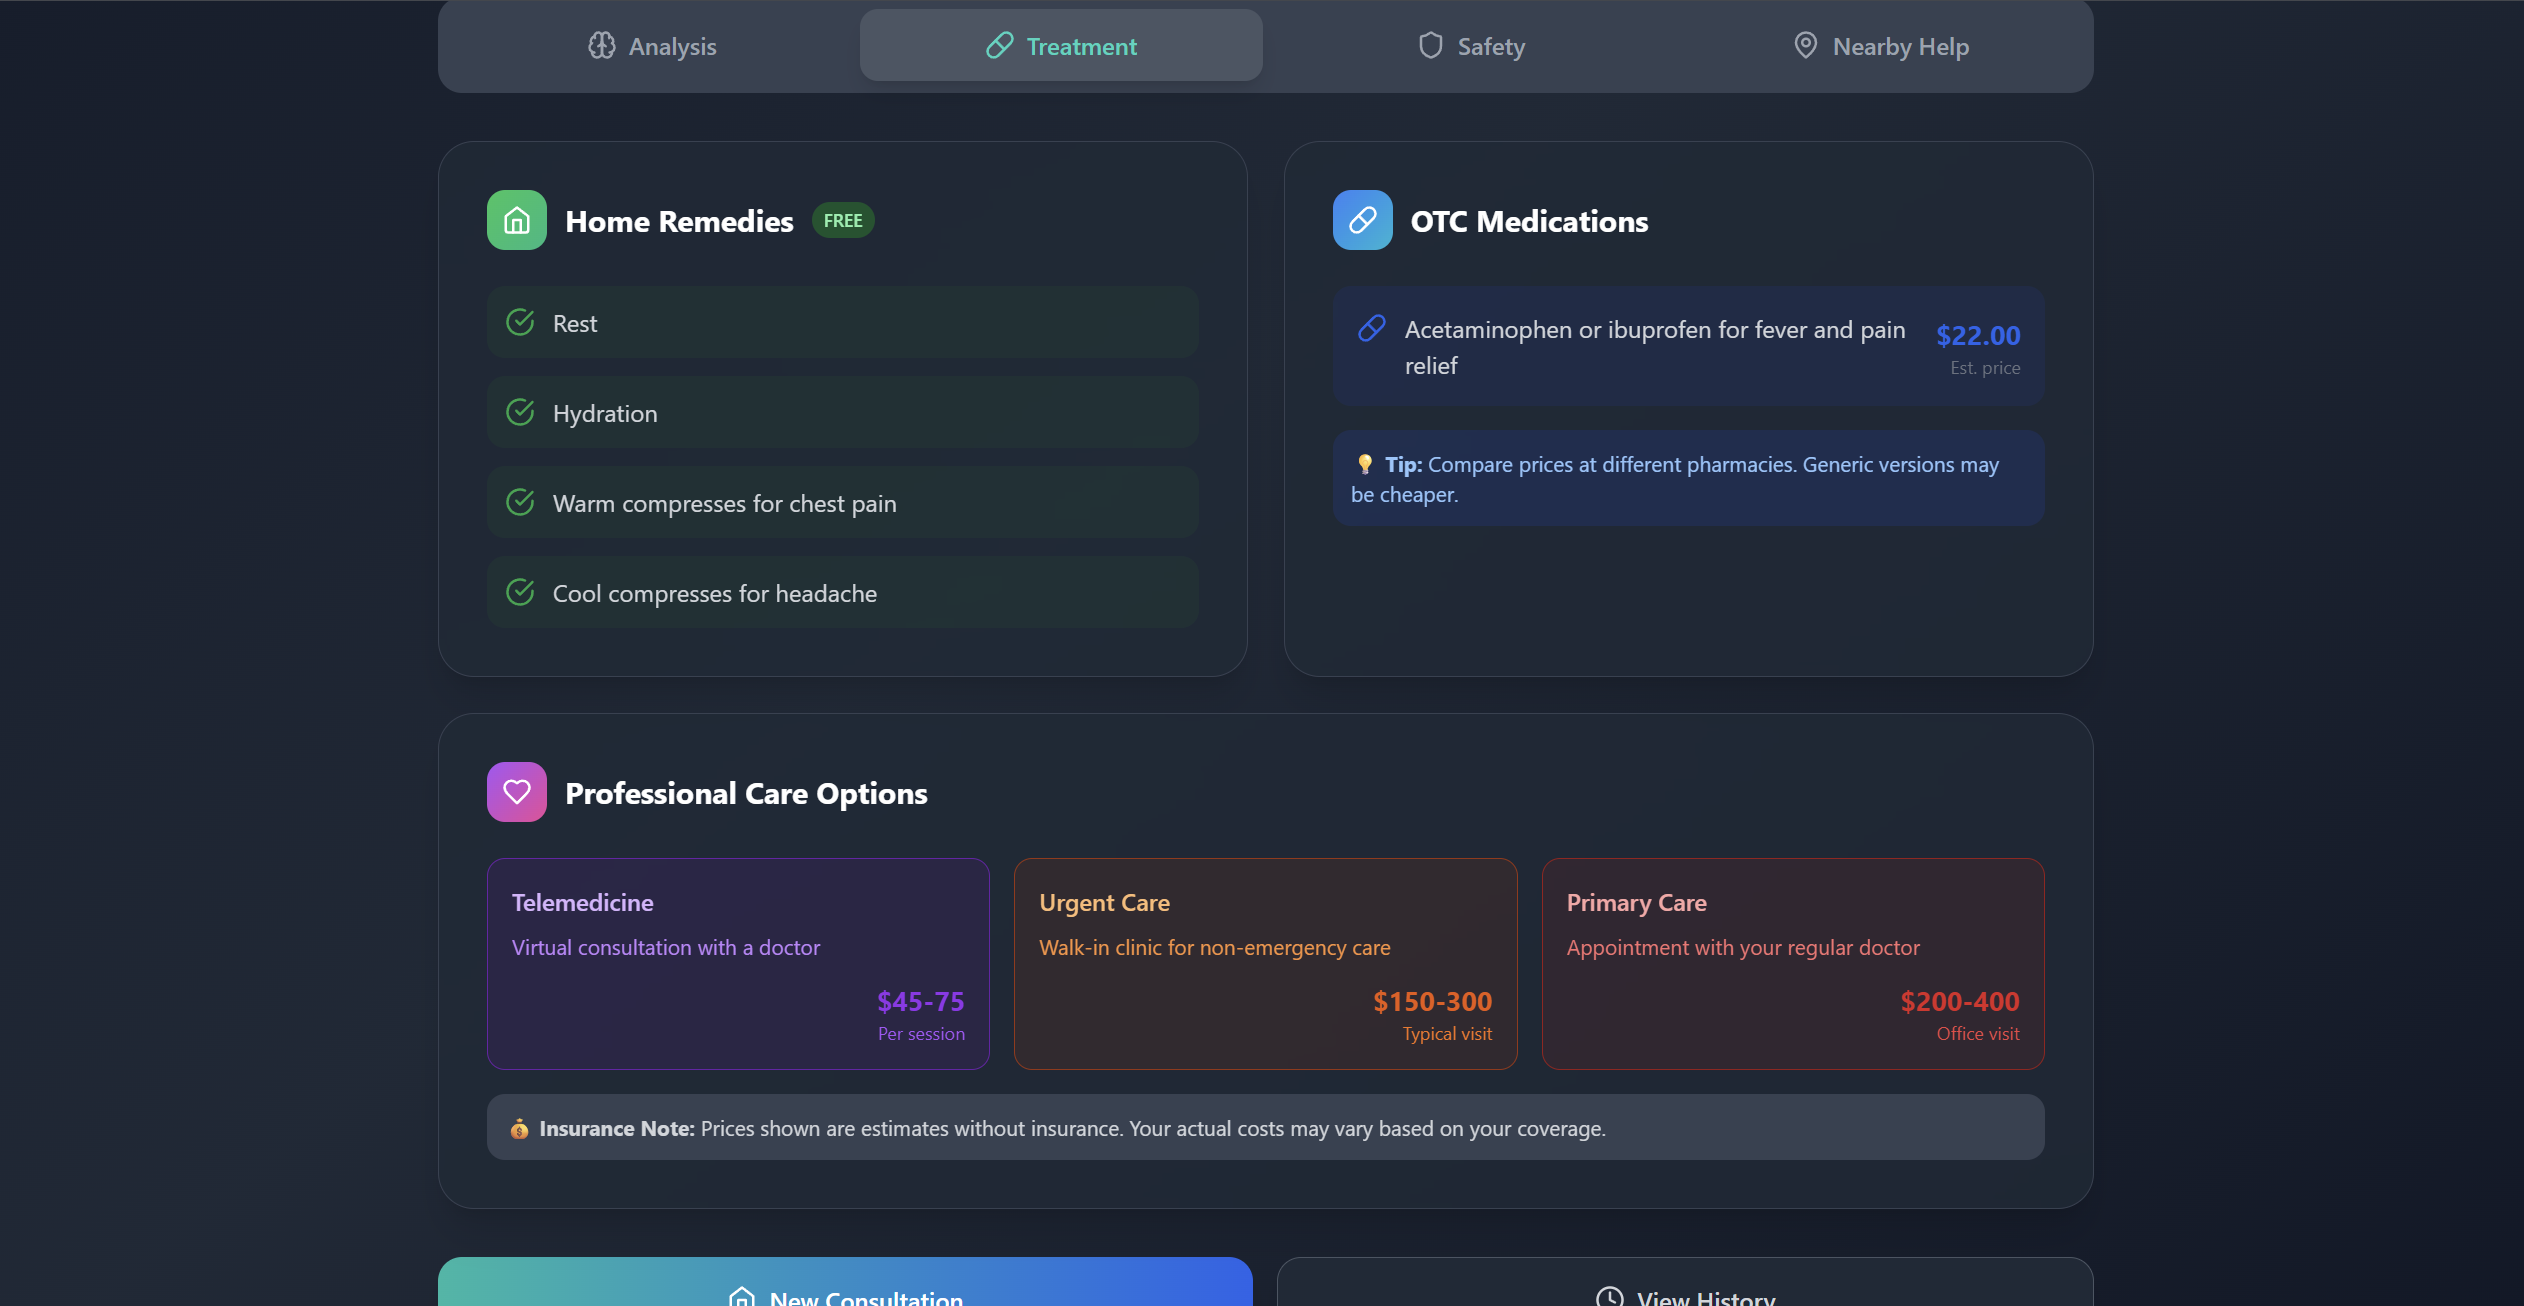The image size is (2524, 1306).
Task: Choose the Primary Care option card
Action: tap(1792, 963)
